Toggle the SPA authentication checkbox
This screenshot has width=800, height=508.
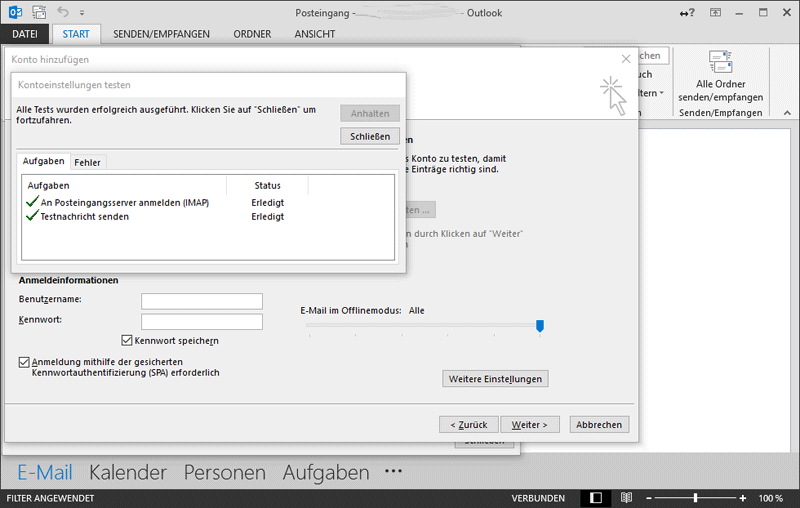tap(25, 362)
